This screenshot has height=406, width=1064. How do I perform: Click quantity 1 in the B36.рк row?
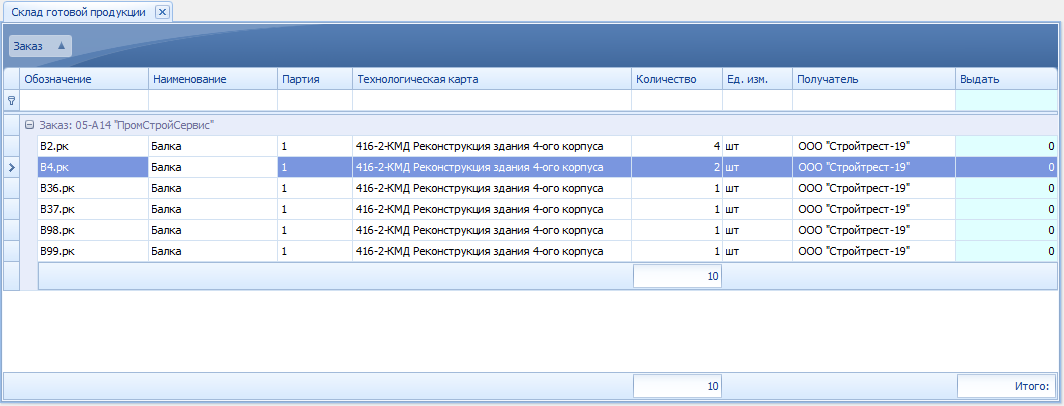click(x=677, y=188)
